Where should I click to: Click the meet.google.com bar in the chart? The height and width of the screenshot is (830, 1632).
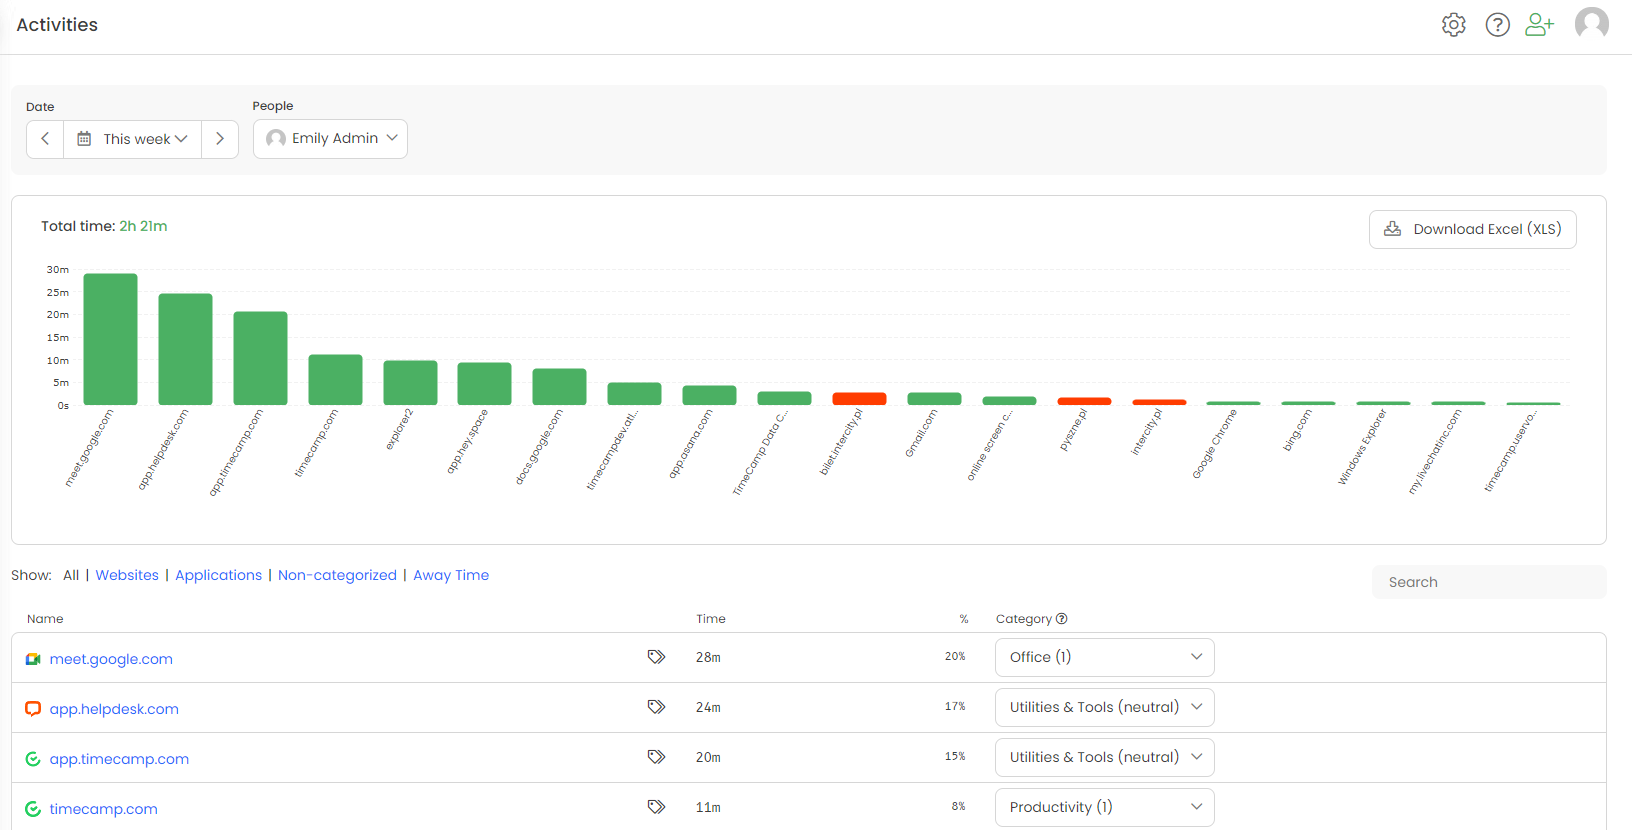(x=110, y=339)
